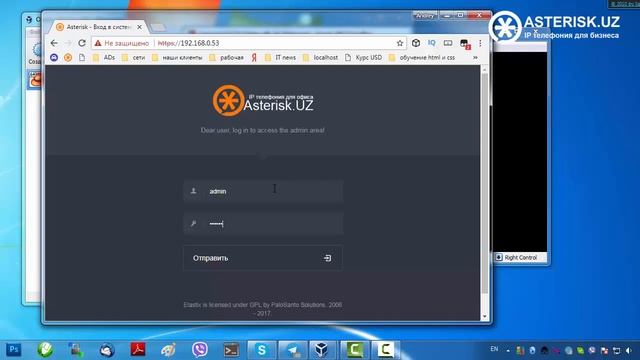
Task: Go back with the browser back arrow
Action: point(54,43)
